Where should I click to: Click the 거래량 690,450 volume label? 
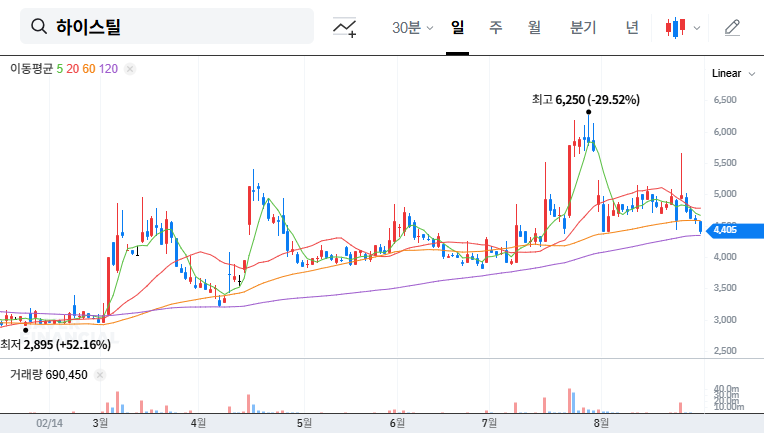pos(49,375)
